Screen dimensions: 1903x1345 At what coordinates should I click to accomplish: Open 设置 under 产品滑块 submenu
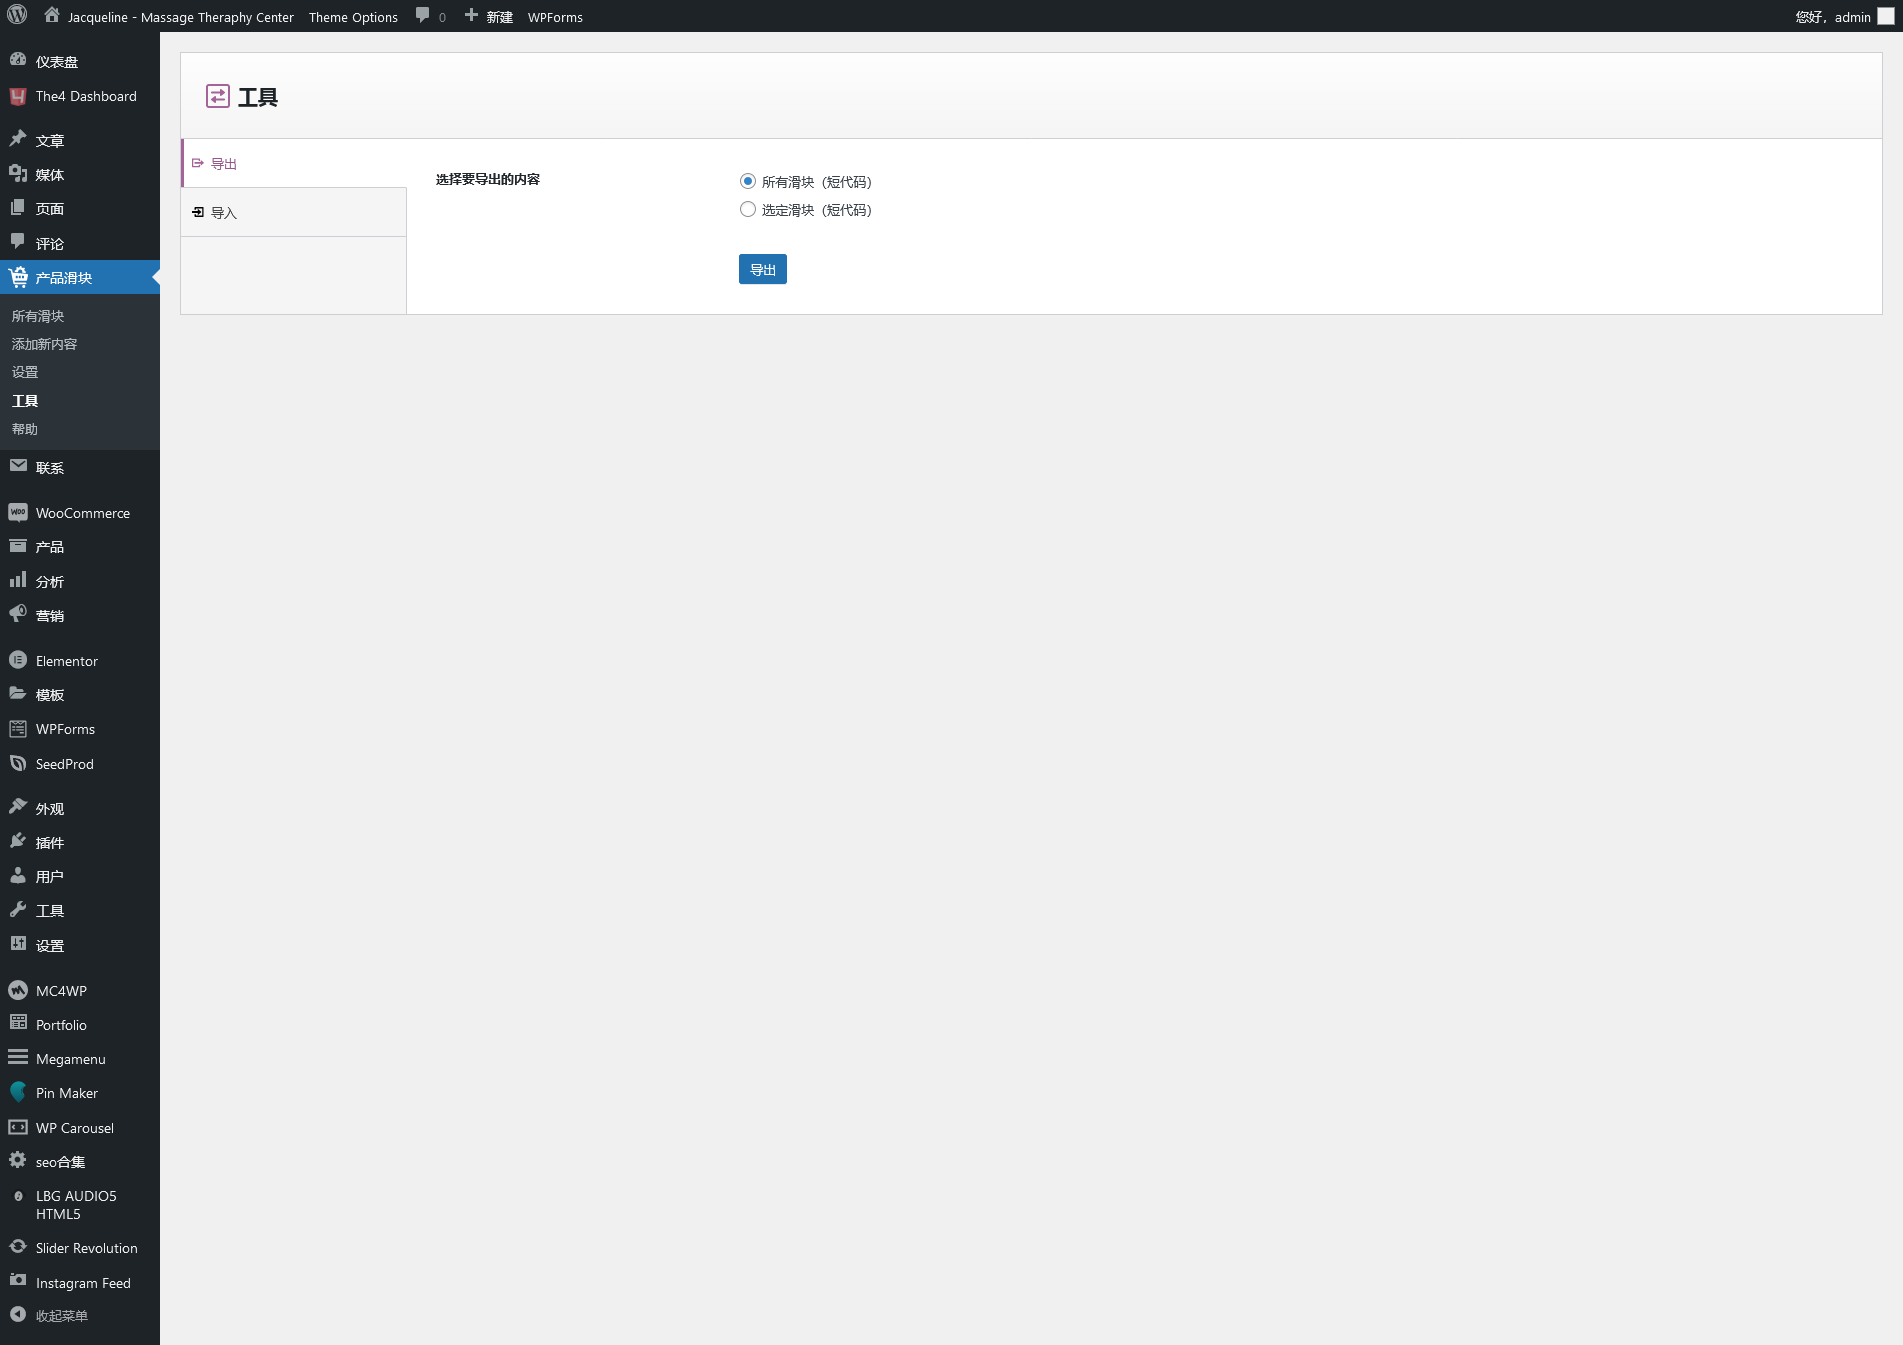click(25, 372)
